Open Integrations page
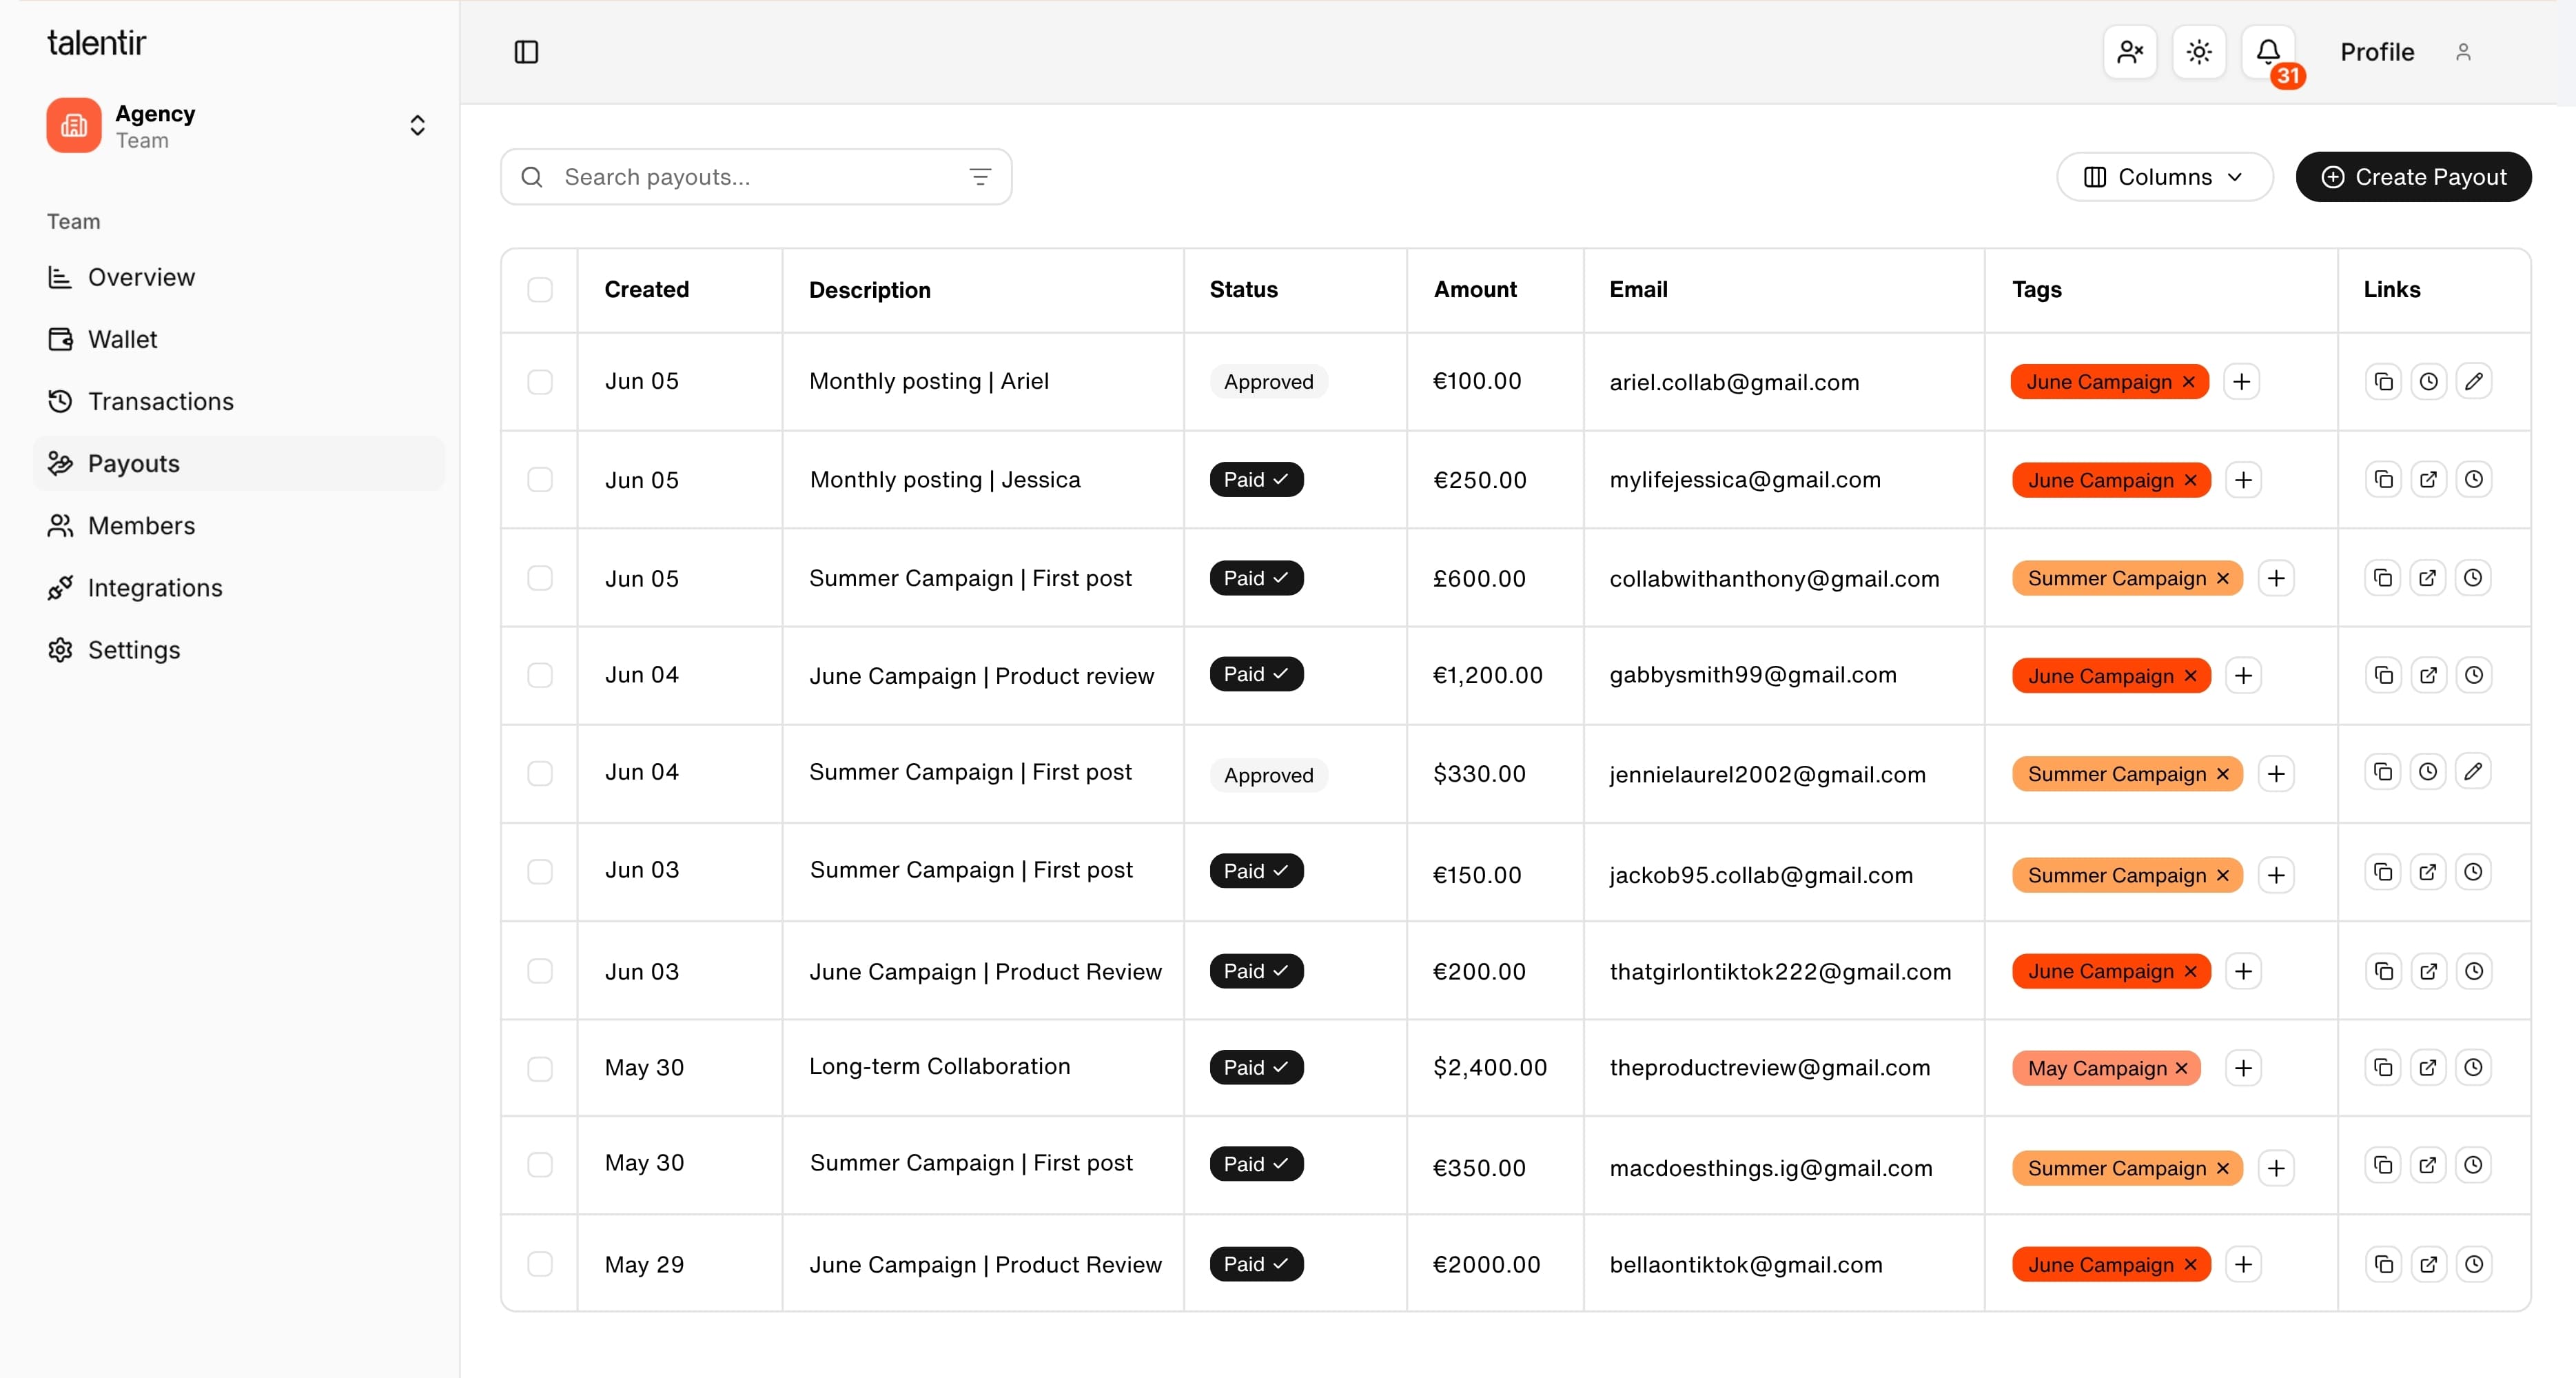Screen dimensions: 2576x1378 (240, 587)
